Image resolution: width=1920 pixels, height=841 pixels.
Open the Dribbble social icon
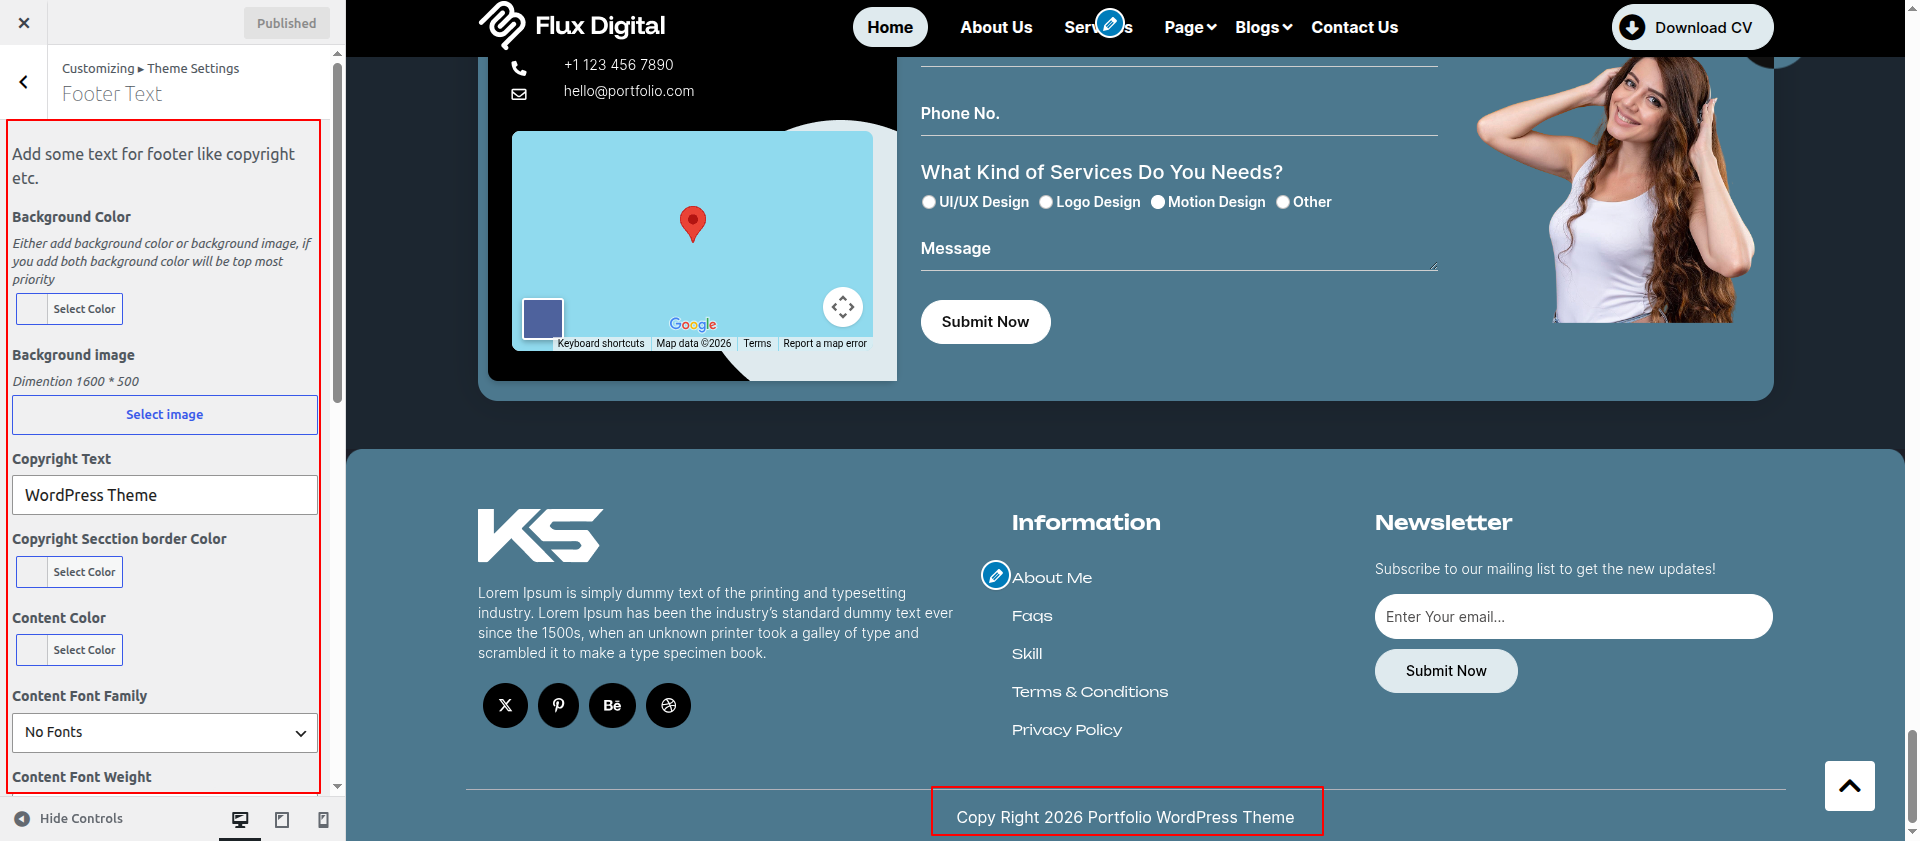pos(668,706)
